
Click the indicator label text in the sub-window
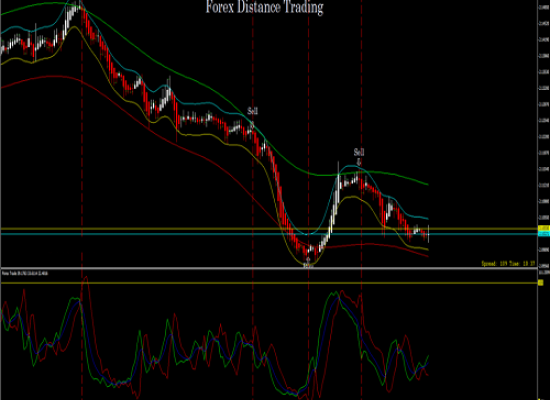click(25, 273)
